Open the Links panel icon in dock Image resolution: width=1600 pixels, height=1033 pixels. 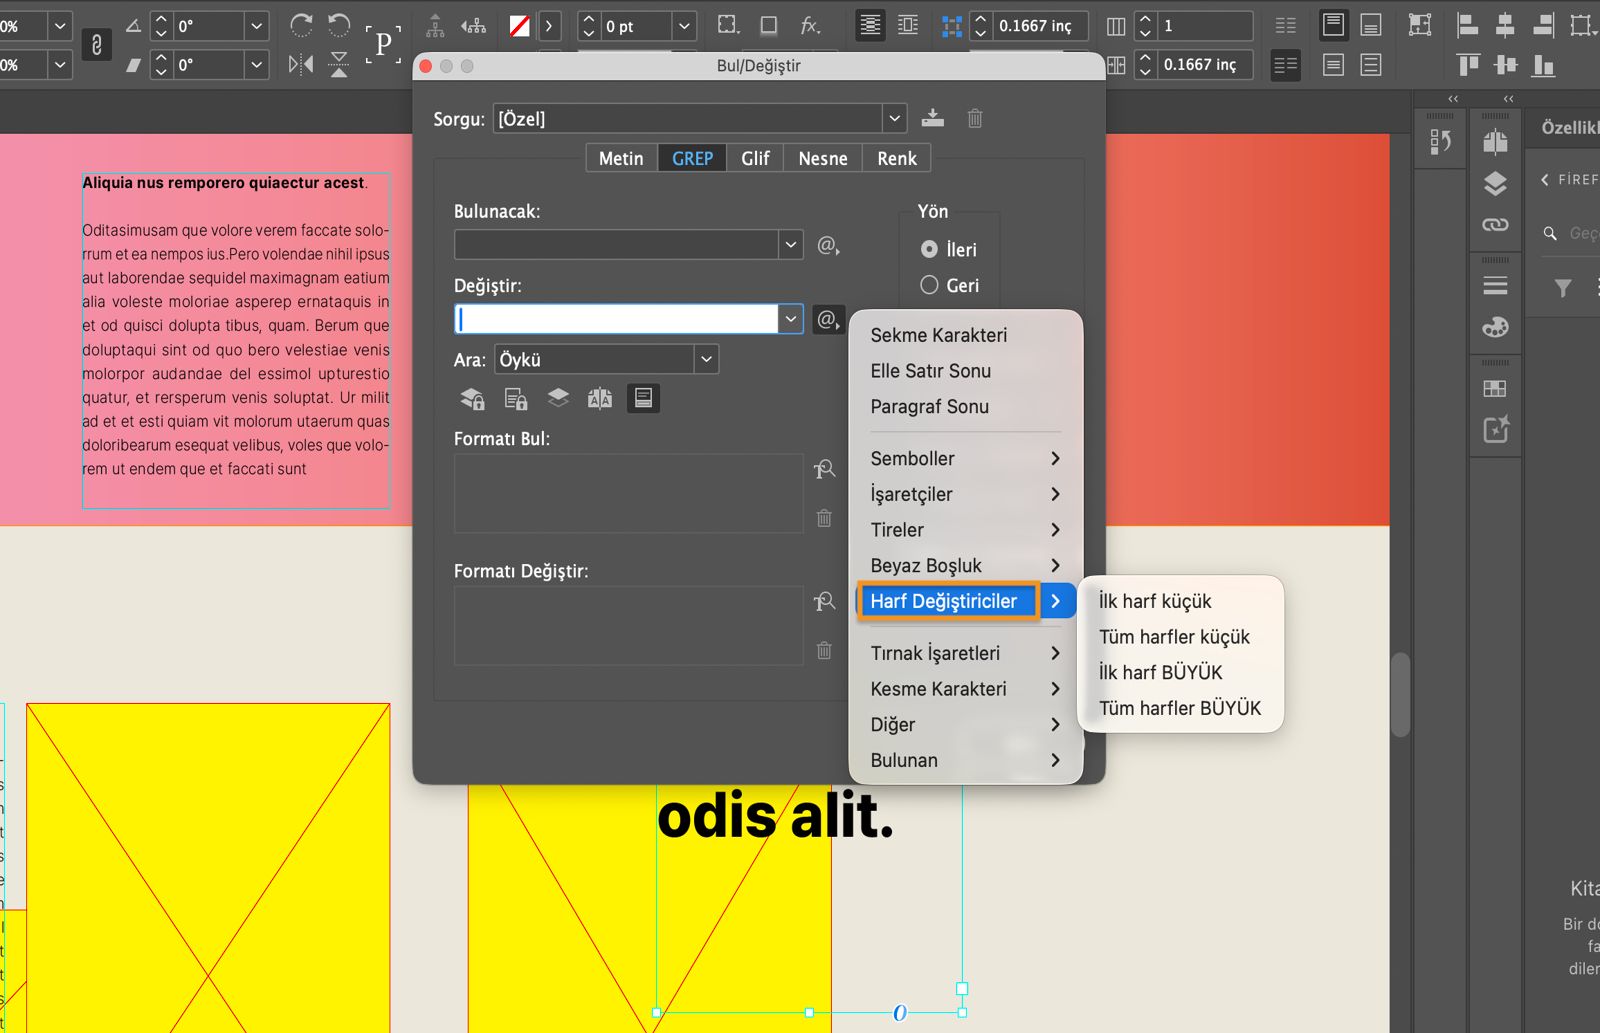(x=1496, y=225)
